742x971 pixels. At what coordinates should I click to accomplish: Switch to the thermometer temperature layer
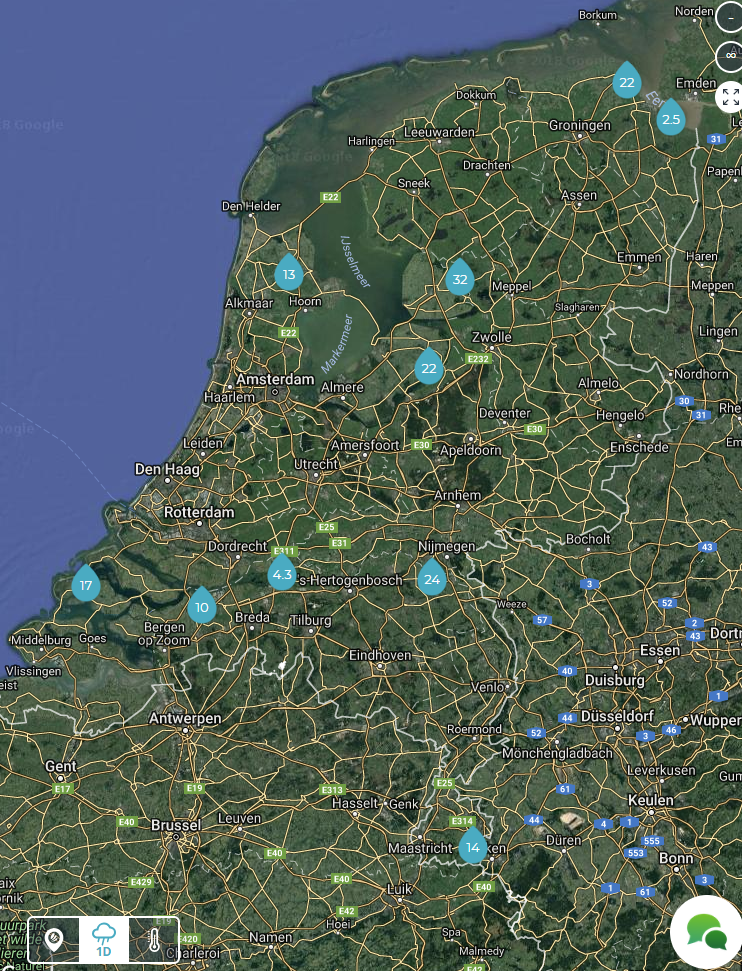coord(154,940)
